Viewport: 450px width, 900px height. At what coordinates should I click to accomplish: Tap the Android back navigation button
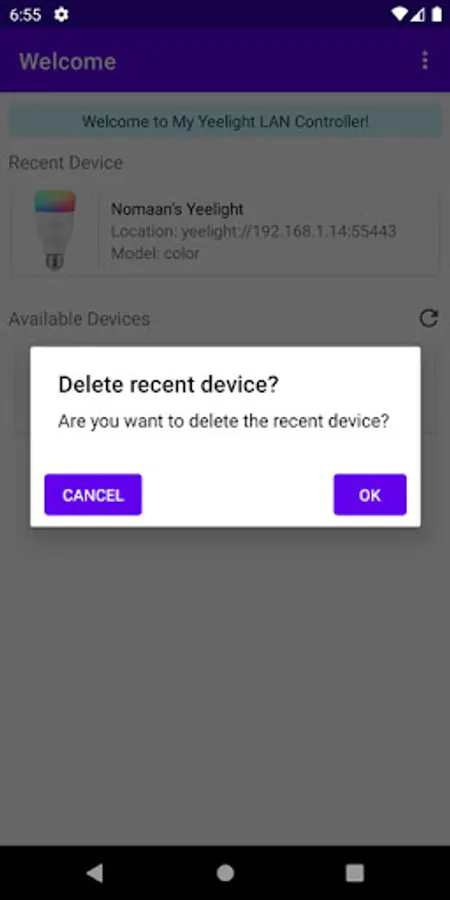pyautogui.click(x=95, y=873)
